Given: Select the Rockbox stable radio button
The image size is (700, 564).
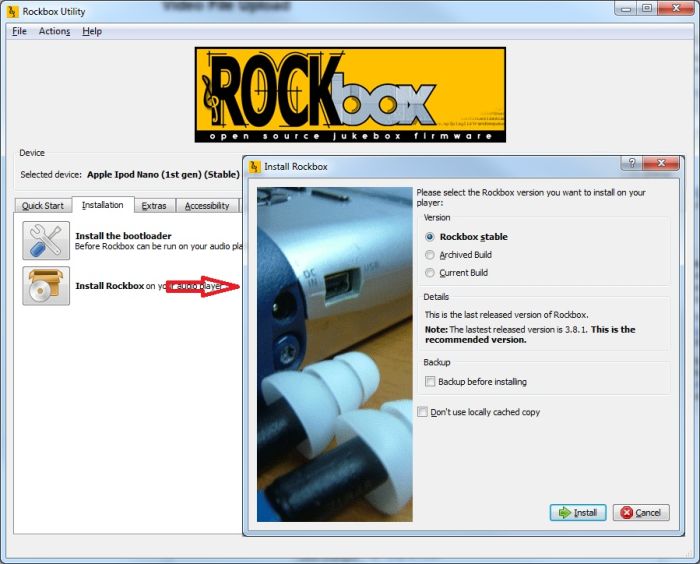Looking at the screenshot, I should [429, 237].
